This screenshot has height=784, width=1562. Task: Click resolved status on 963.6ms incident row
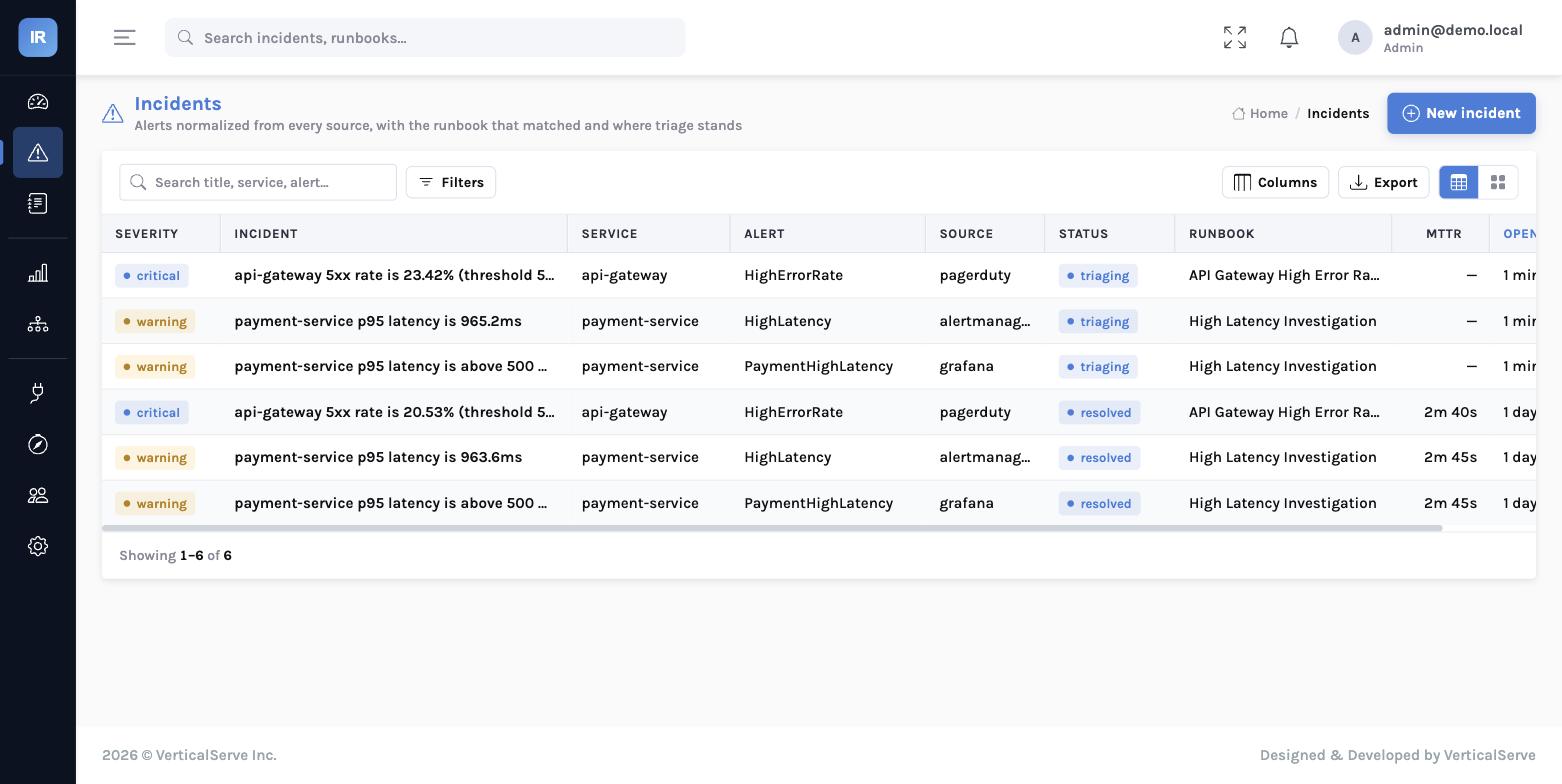1099,457
